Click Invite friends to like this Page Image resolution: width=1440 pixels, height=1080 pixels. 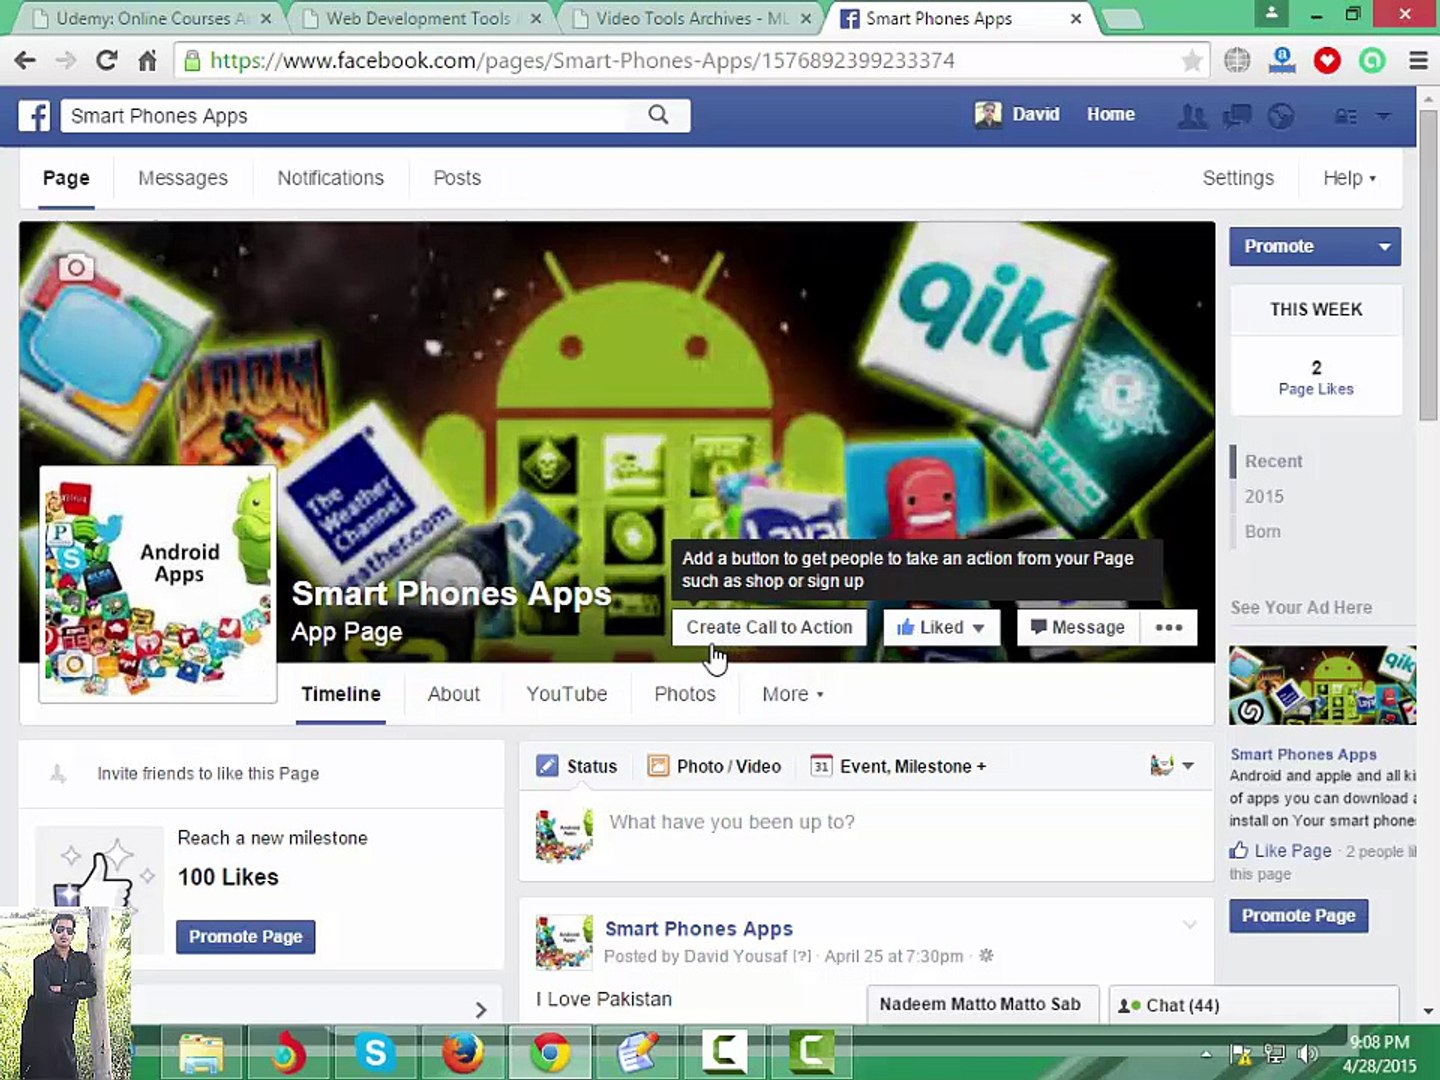pyautogui.click(x=208, y=774)
